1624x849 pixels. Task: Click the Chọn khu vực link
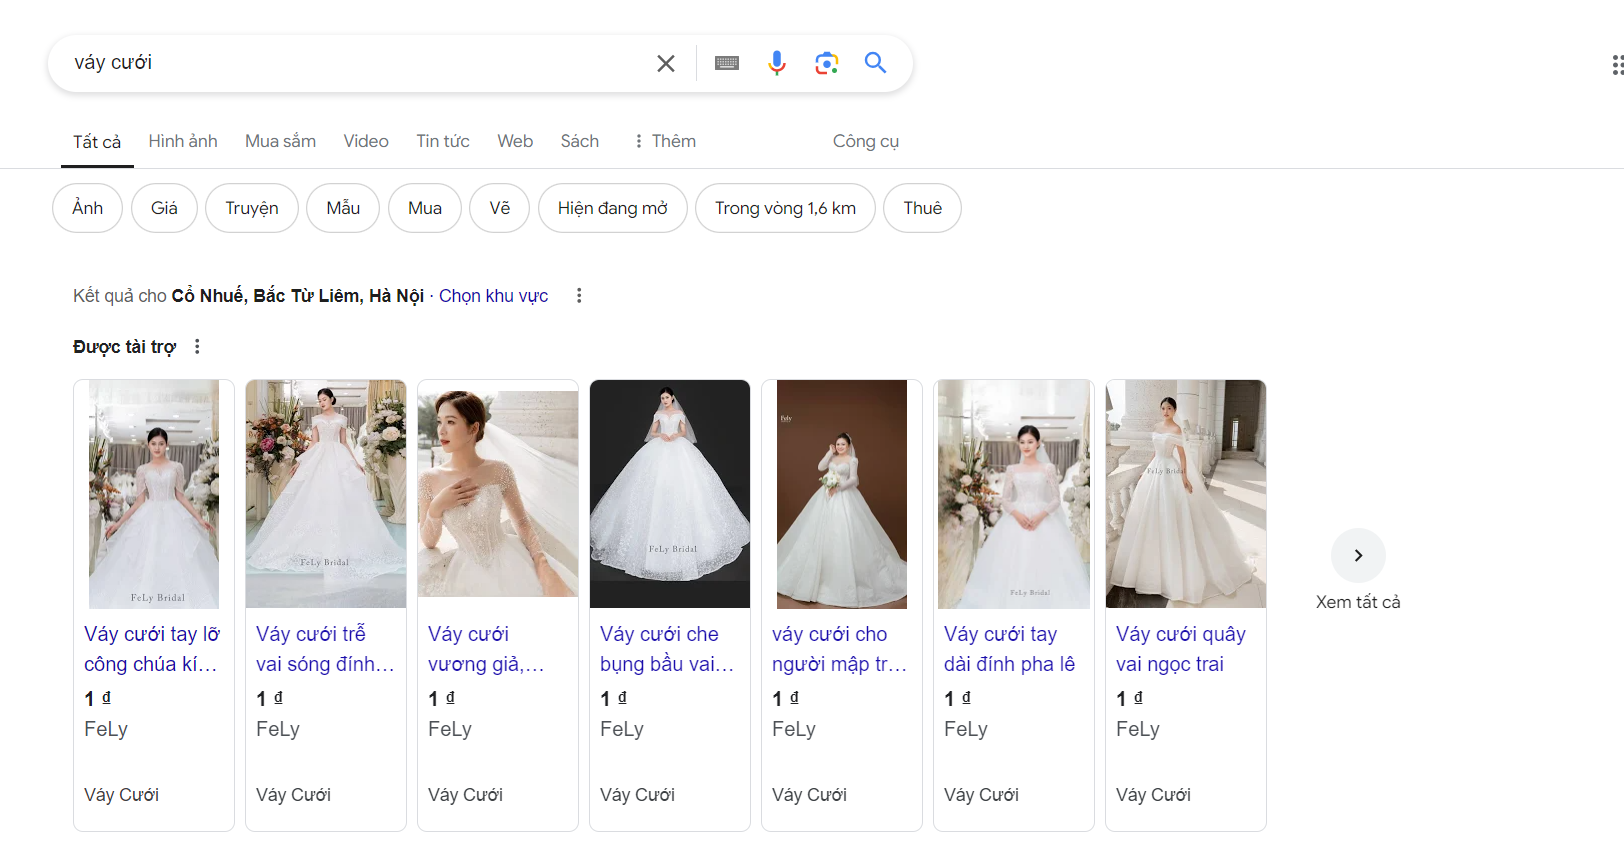click(x=493, y=296)
